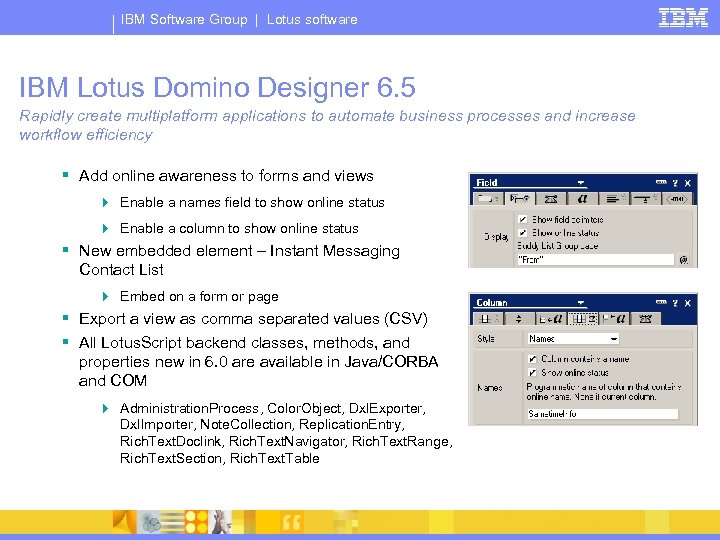The image size is (720, 540).
Task: Click the SametimeInfo column name field
Action: [x=602, y=414]
